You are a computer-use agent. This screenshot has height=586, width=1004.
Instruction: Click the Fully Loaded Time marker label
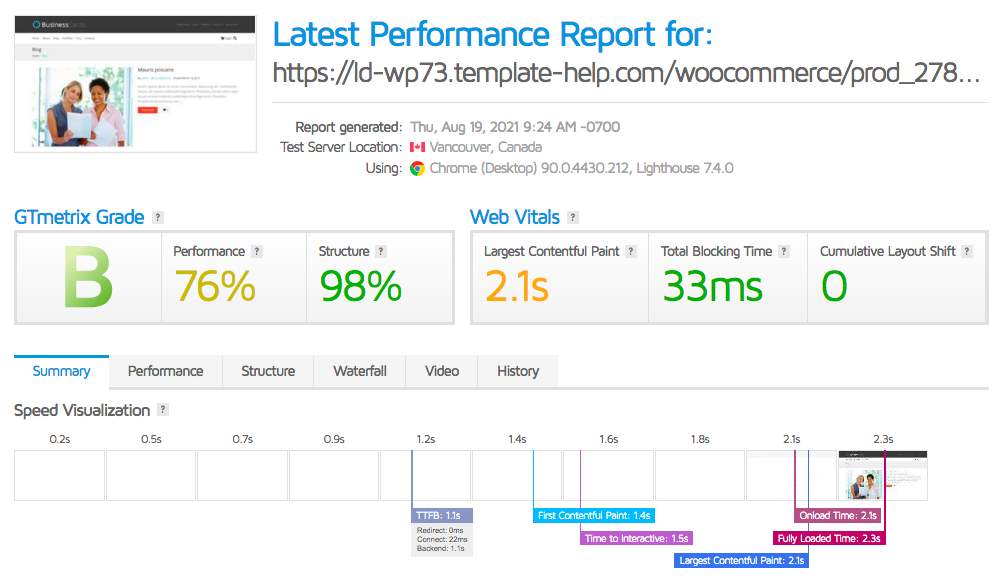click(830, 538)
